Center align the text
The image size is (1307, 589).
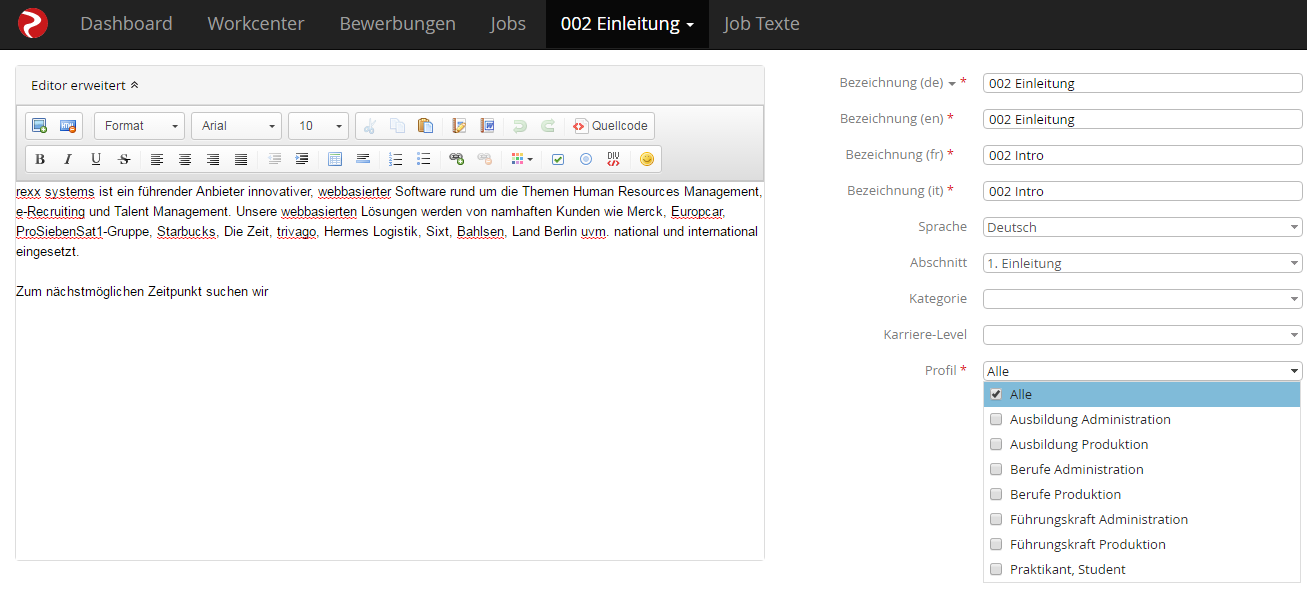185,159
